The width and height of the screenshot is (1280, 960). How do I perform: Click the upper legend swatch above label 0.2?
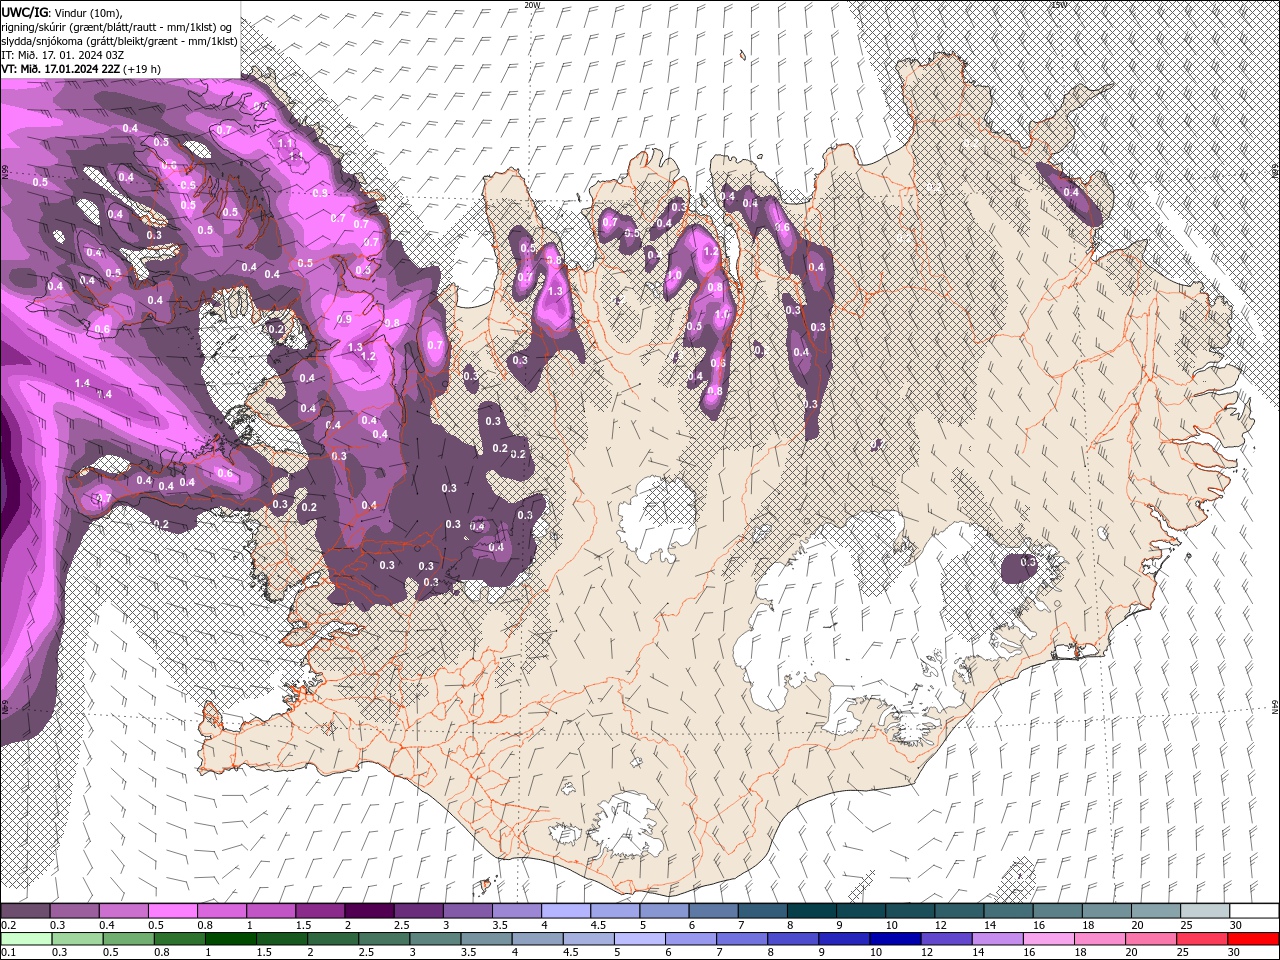(25, 911)
